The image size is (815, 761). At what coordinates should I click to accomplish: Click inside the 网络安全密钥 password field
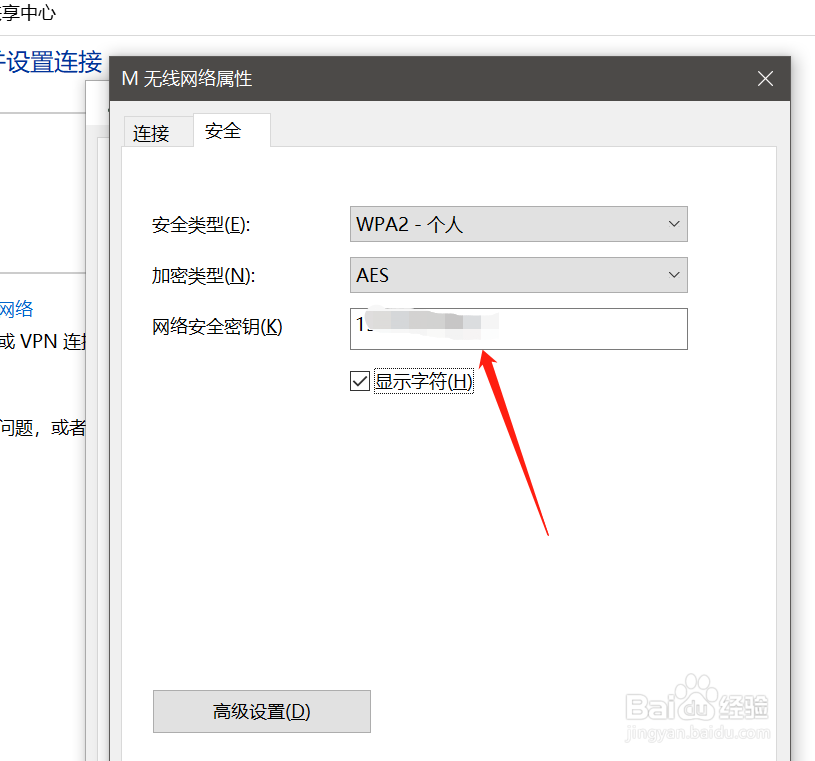(518, 329)
